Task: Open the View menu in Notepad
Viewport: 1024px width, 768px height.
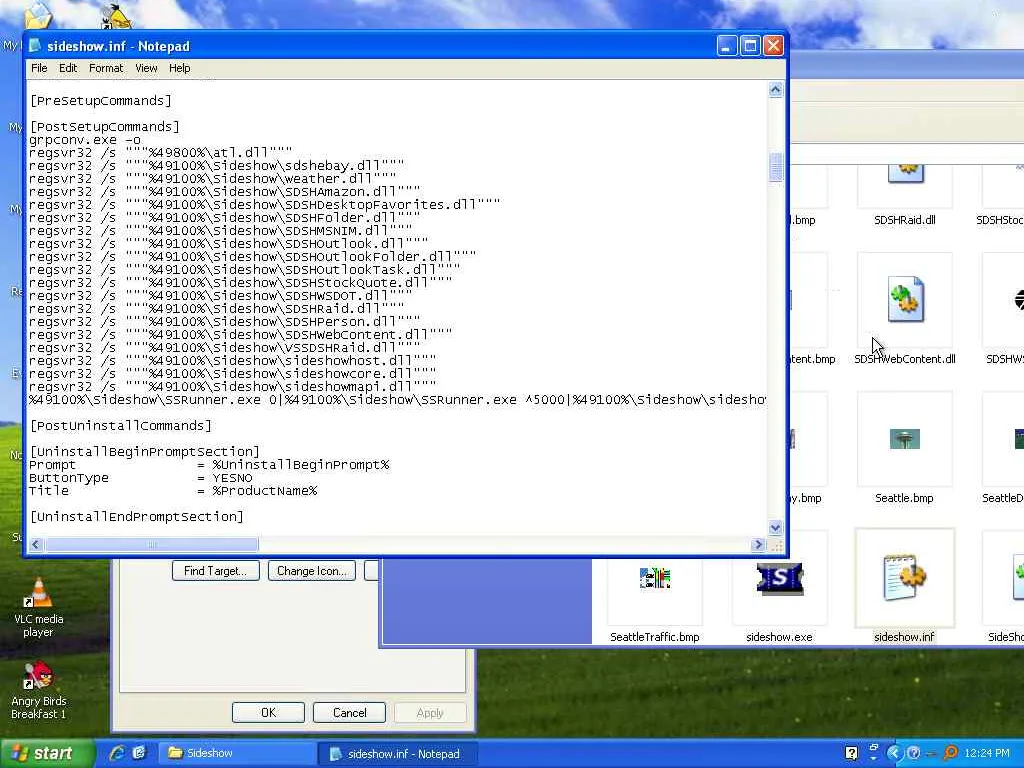Action: click(146, 68)
